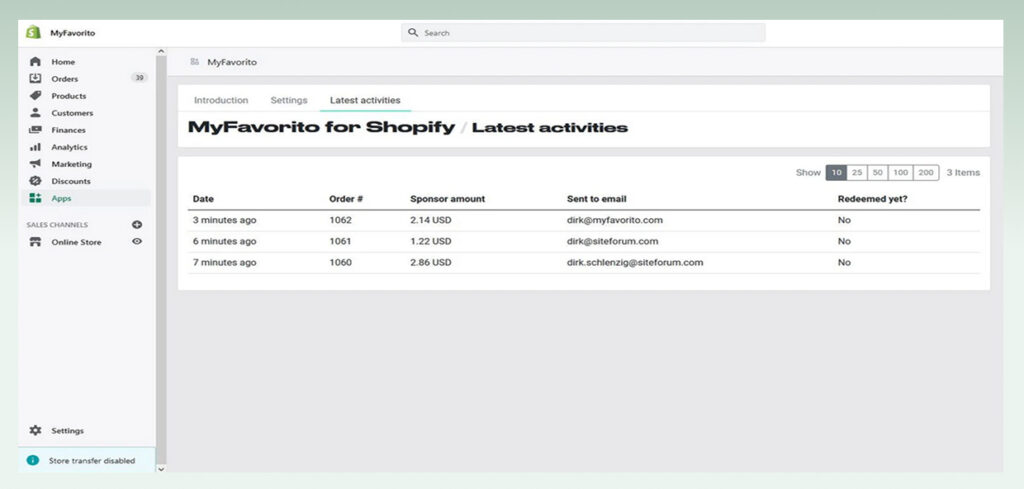Switch to the Introduction tab
Image resolution: width=1024 pixels, height=489 pixels.
point(221,100)
